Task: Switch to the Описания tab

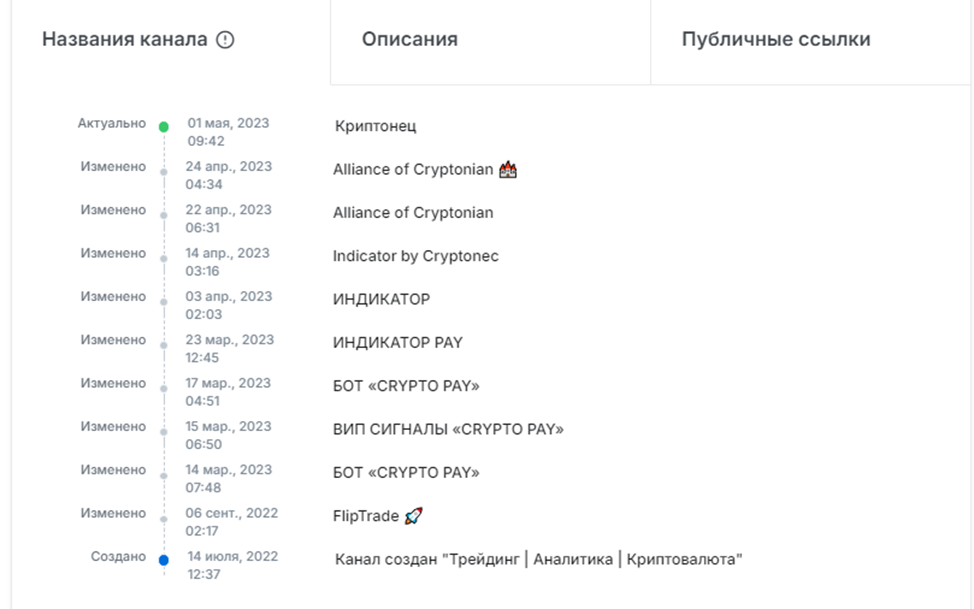Action: [409, 39]
